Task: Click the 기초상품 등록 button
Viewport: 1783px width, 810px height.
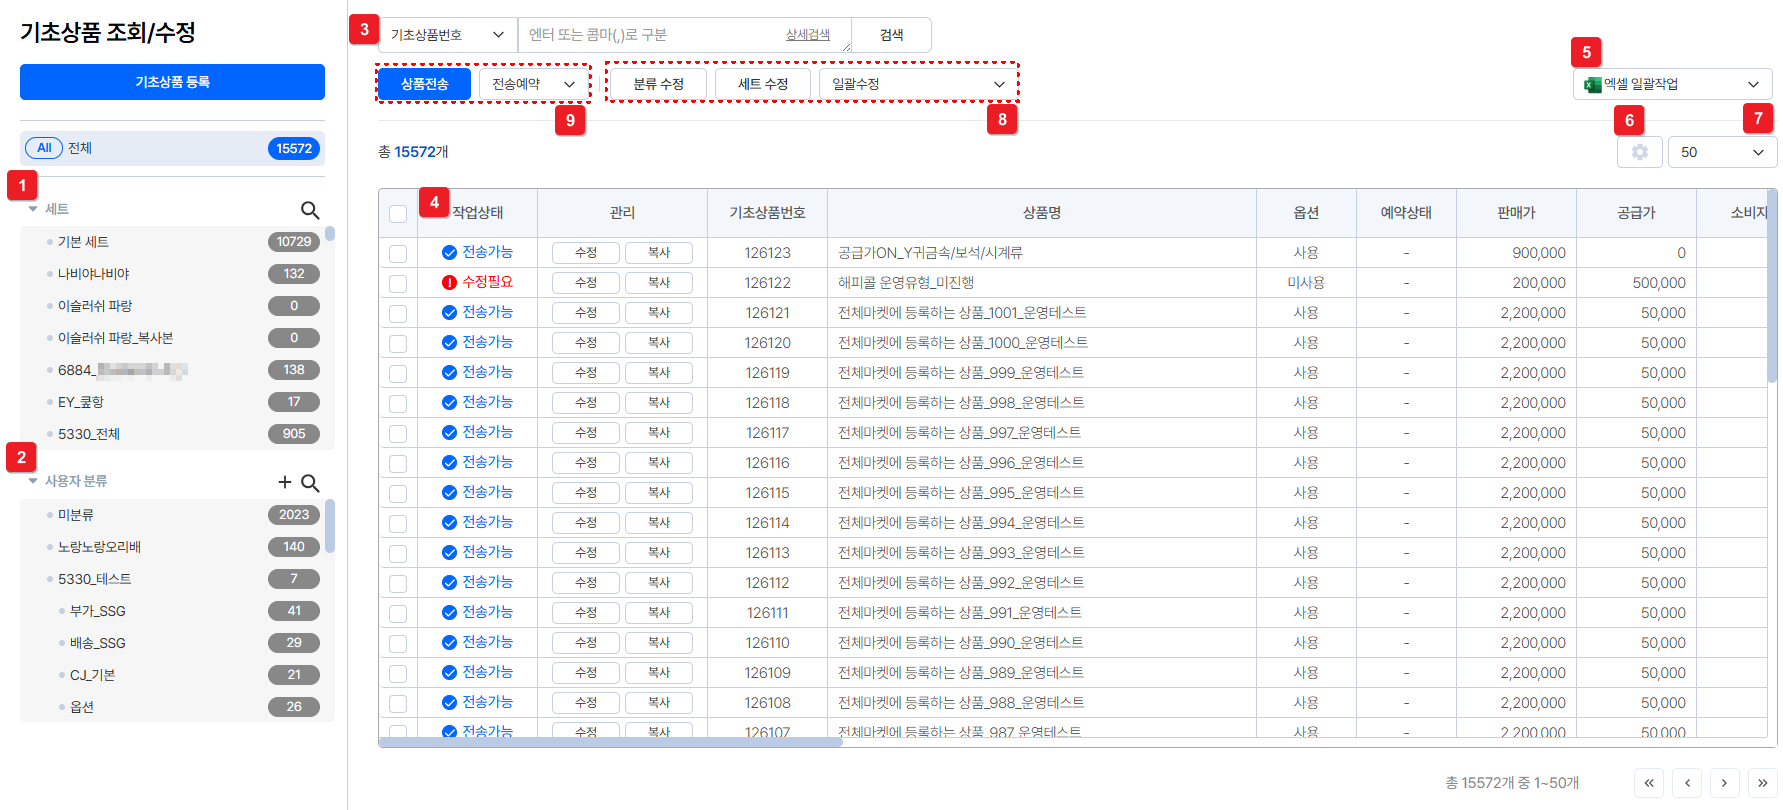Action: [x=172, y=82]
